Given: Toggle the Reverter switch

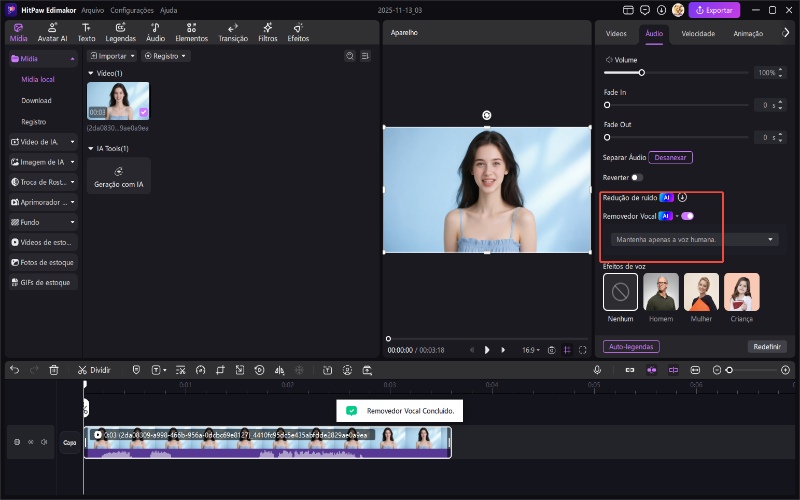Looking at the screenshot, I should (x=637, y=177).
